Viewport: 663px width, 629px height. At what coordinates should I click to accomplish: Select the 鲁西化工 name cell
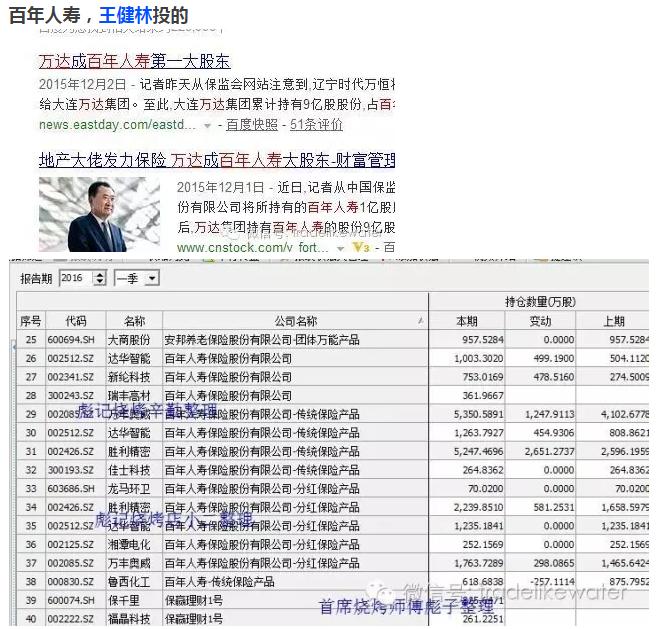(x=129, y=582)
